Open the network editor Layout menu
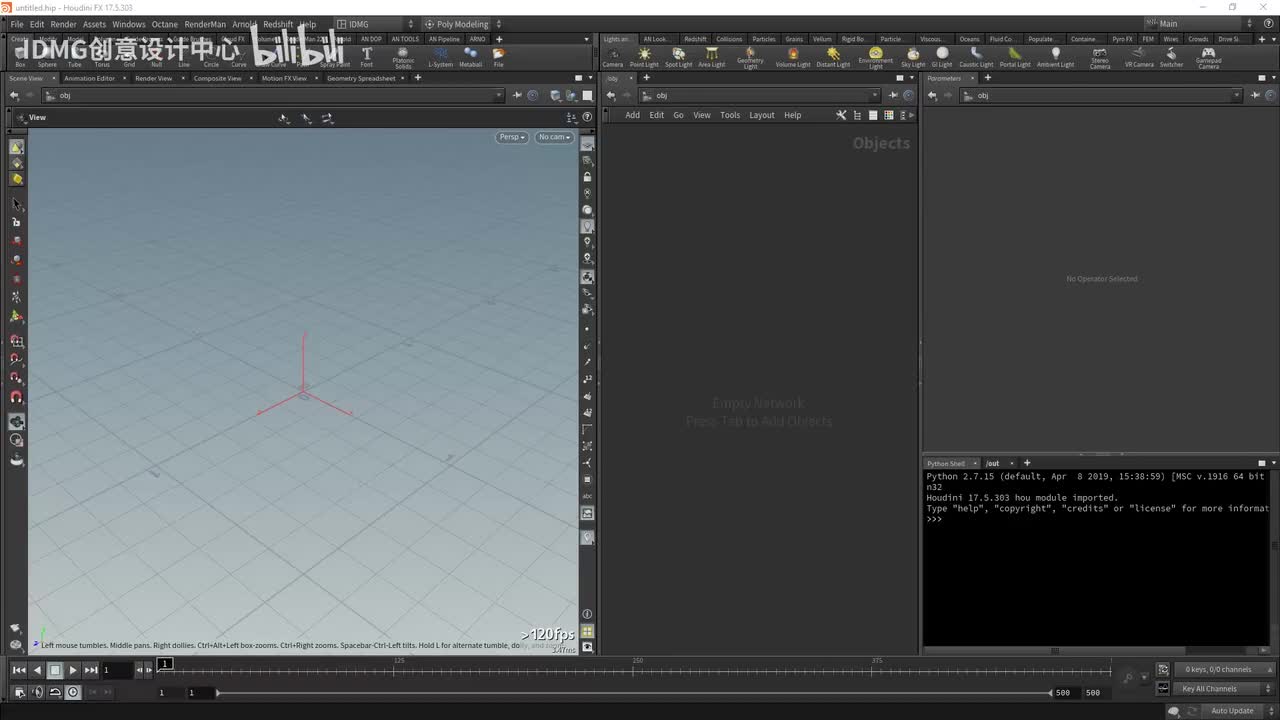This screenshot has height=720, width=1280. click(762, 115)
